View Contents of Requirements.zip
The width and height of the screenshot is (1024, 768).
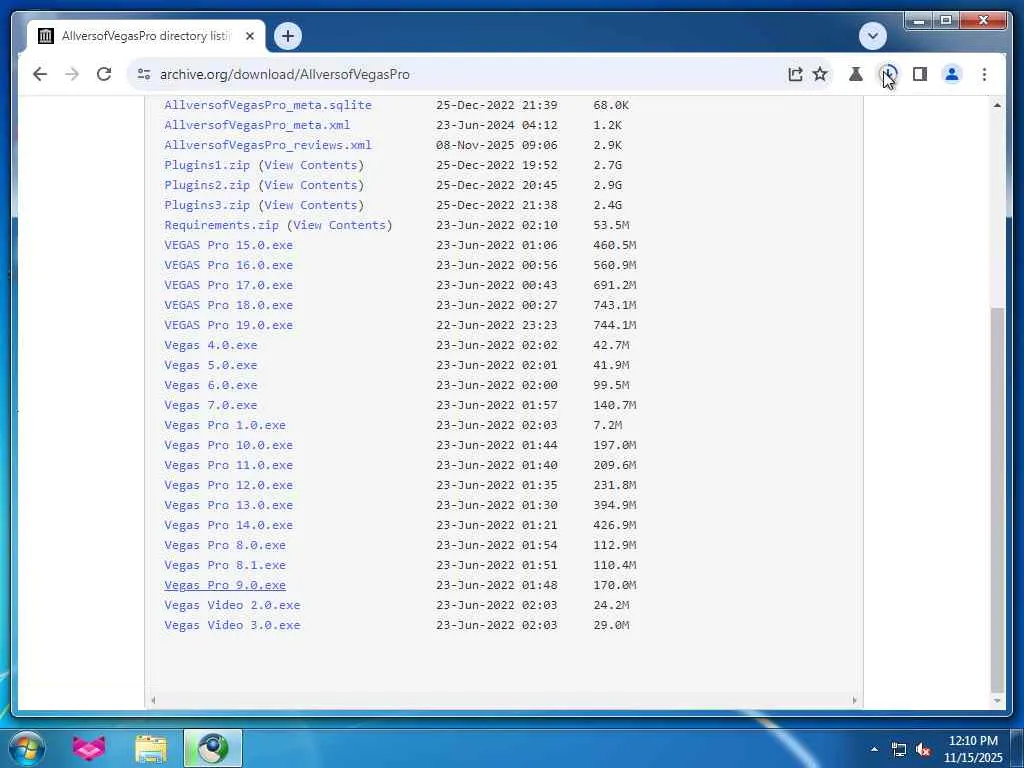coord(340,225)
